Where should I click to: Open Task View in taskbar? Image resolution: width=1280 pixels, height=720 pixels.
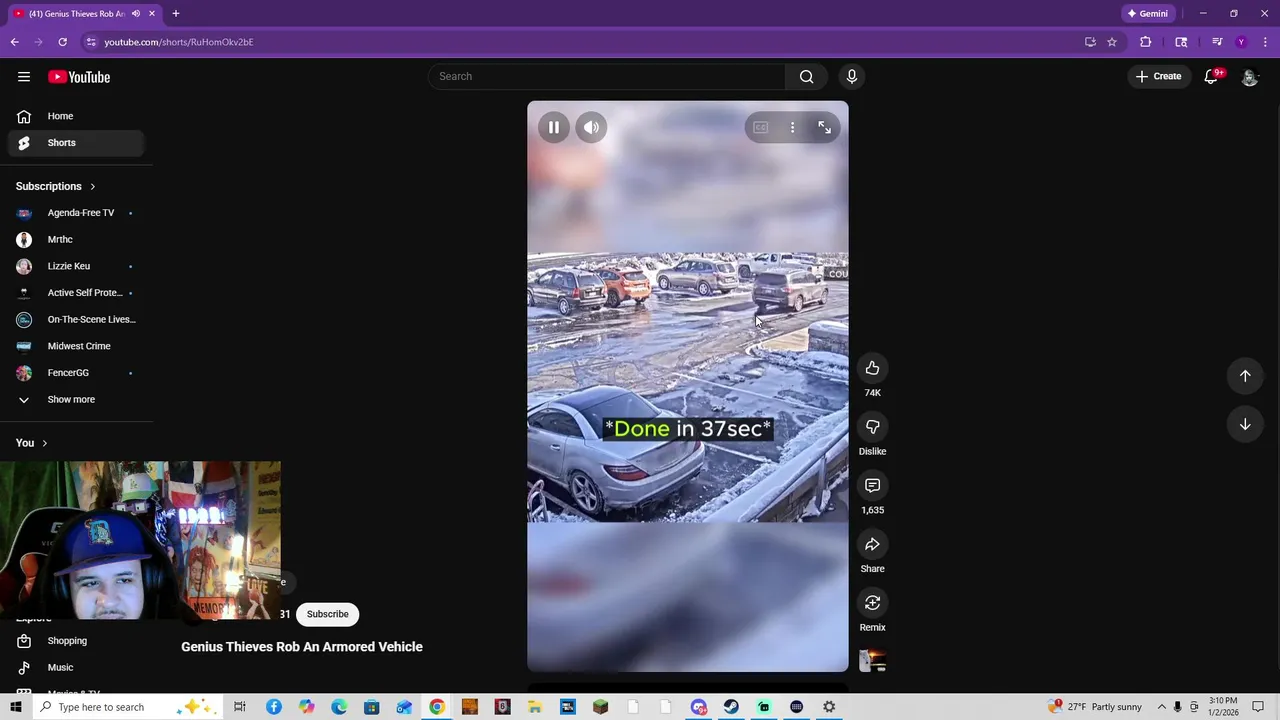click(240, 707)
